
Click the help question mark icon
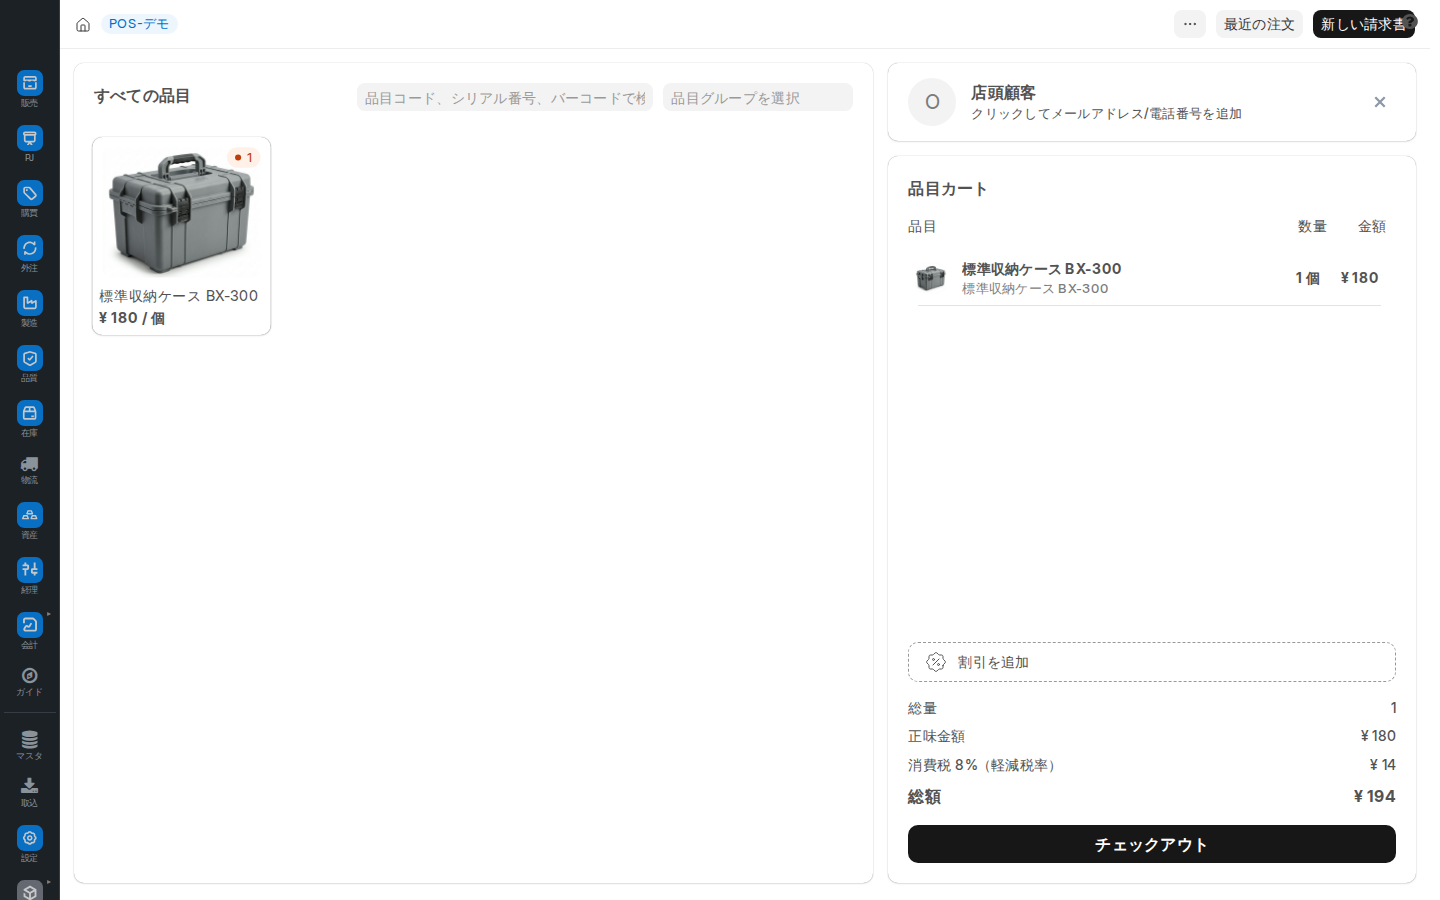(x=1410, y=21)
